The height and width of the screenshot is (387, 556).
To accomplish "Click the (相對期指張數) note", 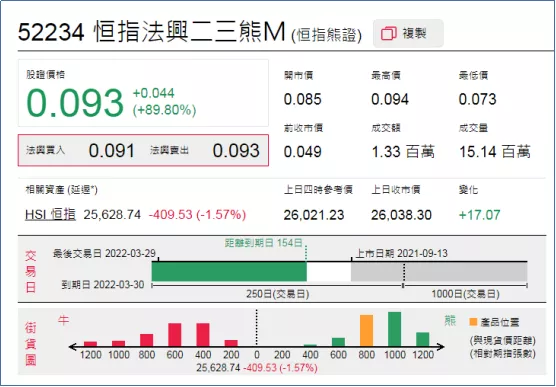I will pos(503,354).
